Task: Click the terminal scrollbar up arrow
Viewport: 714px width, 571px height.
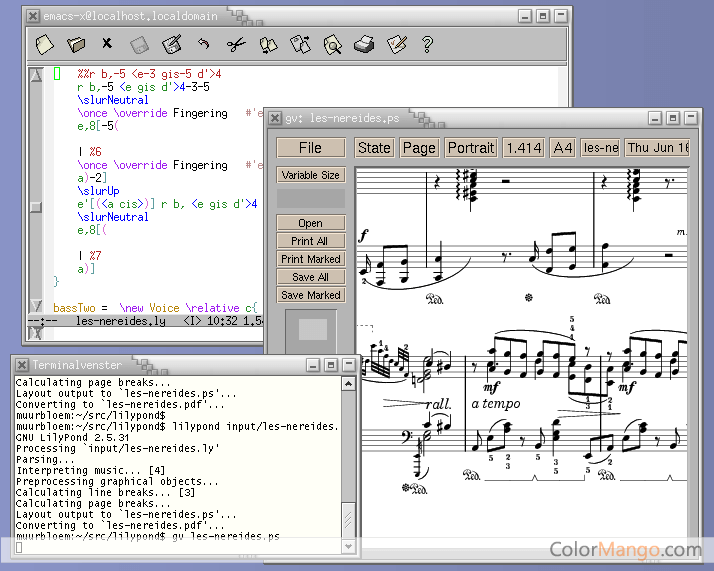Action: tap(348, 384)
